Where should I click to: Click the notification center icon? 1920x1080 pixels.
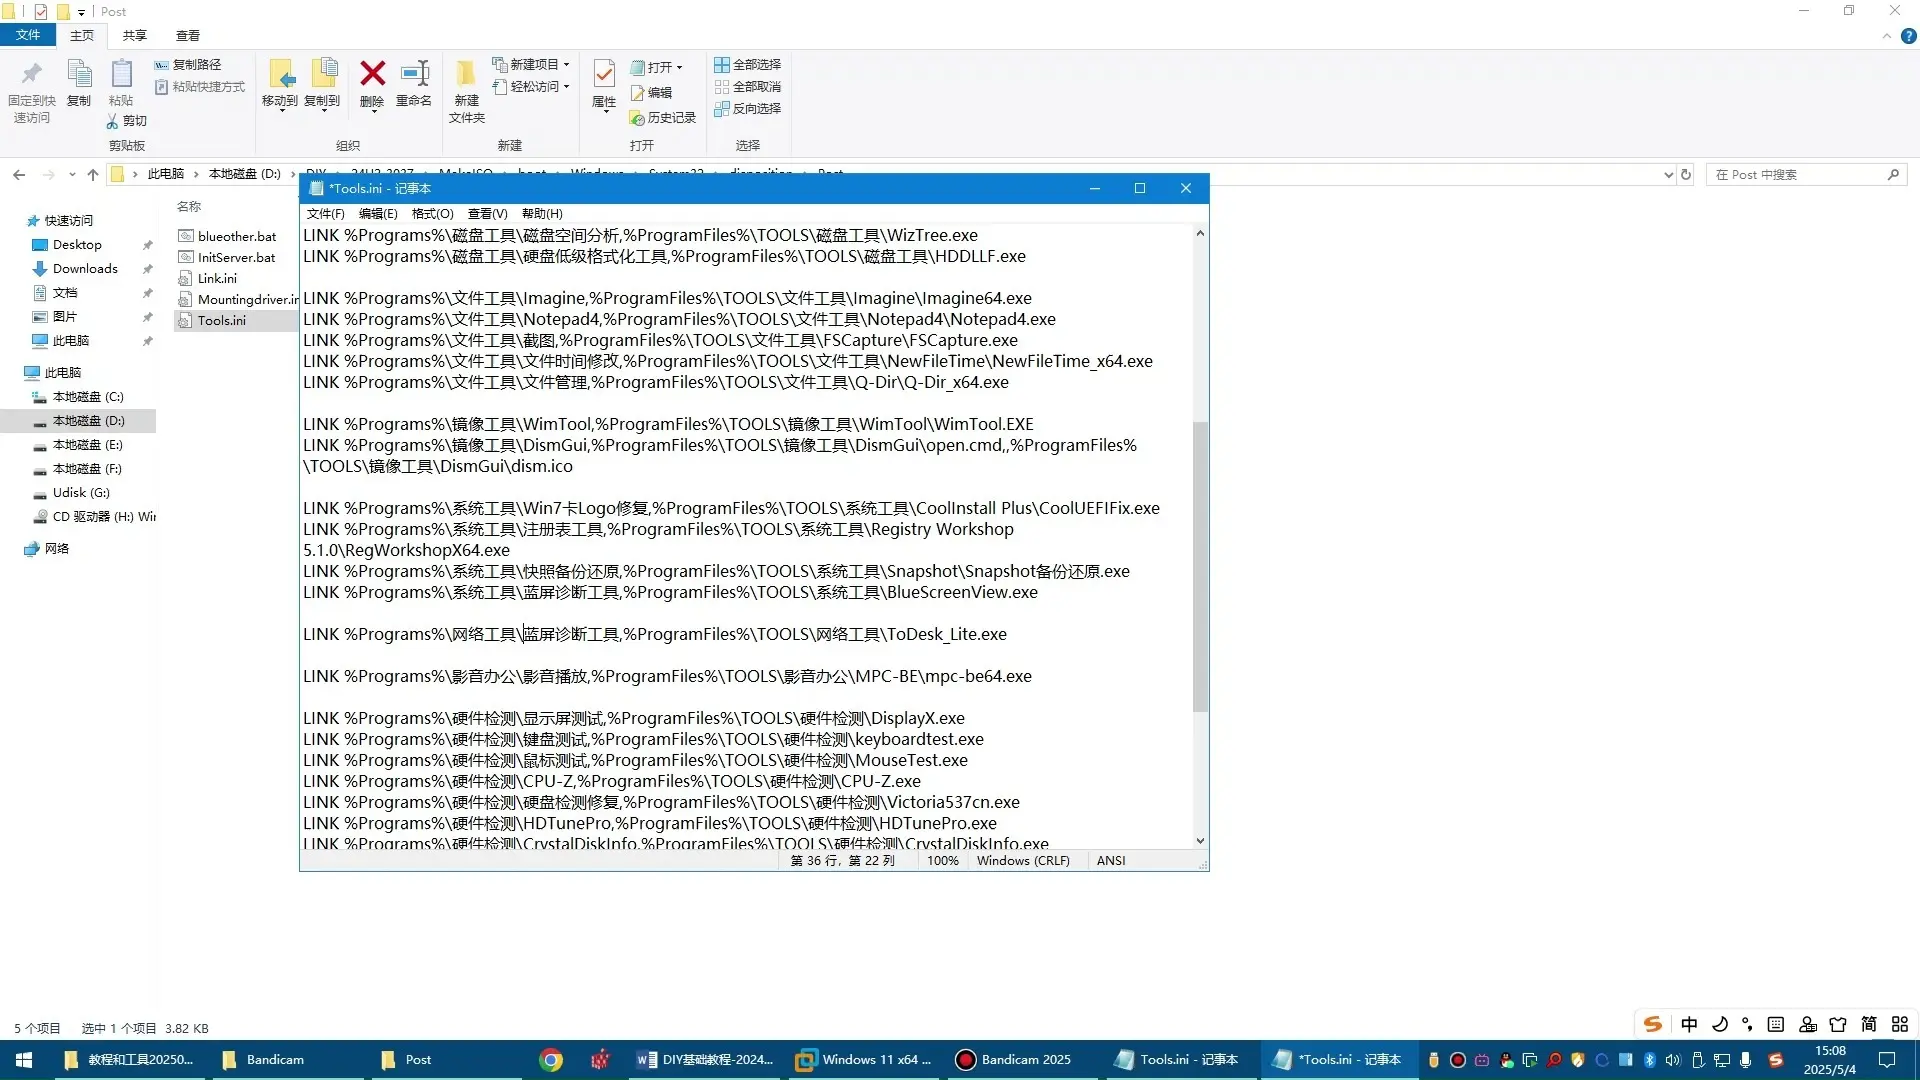click(x=1887, y=1060)
